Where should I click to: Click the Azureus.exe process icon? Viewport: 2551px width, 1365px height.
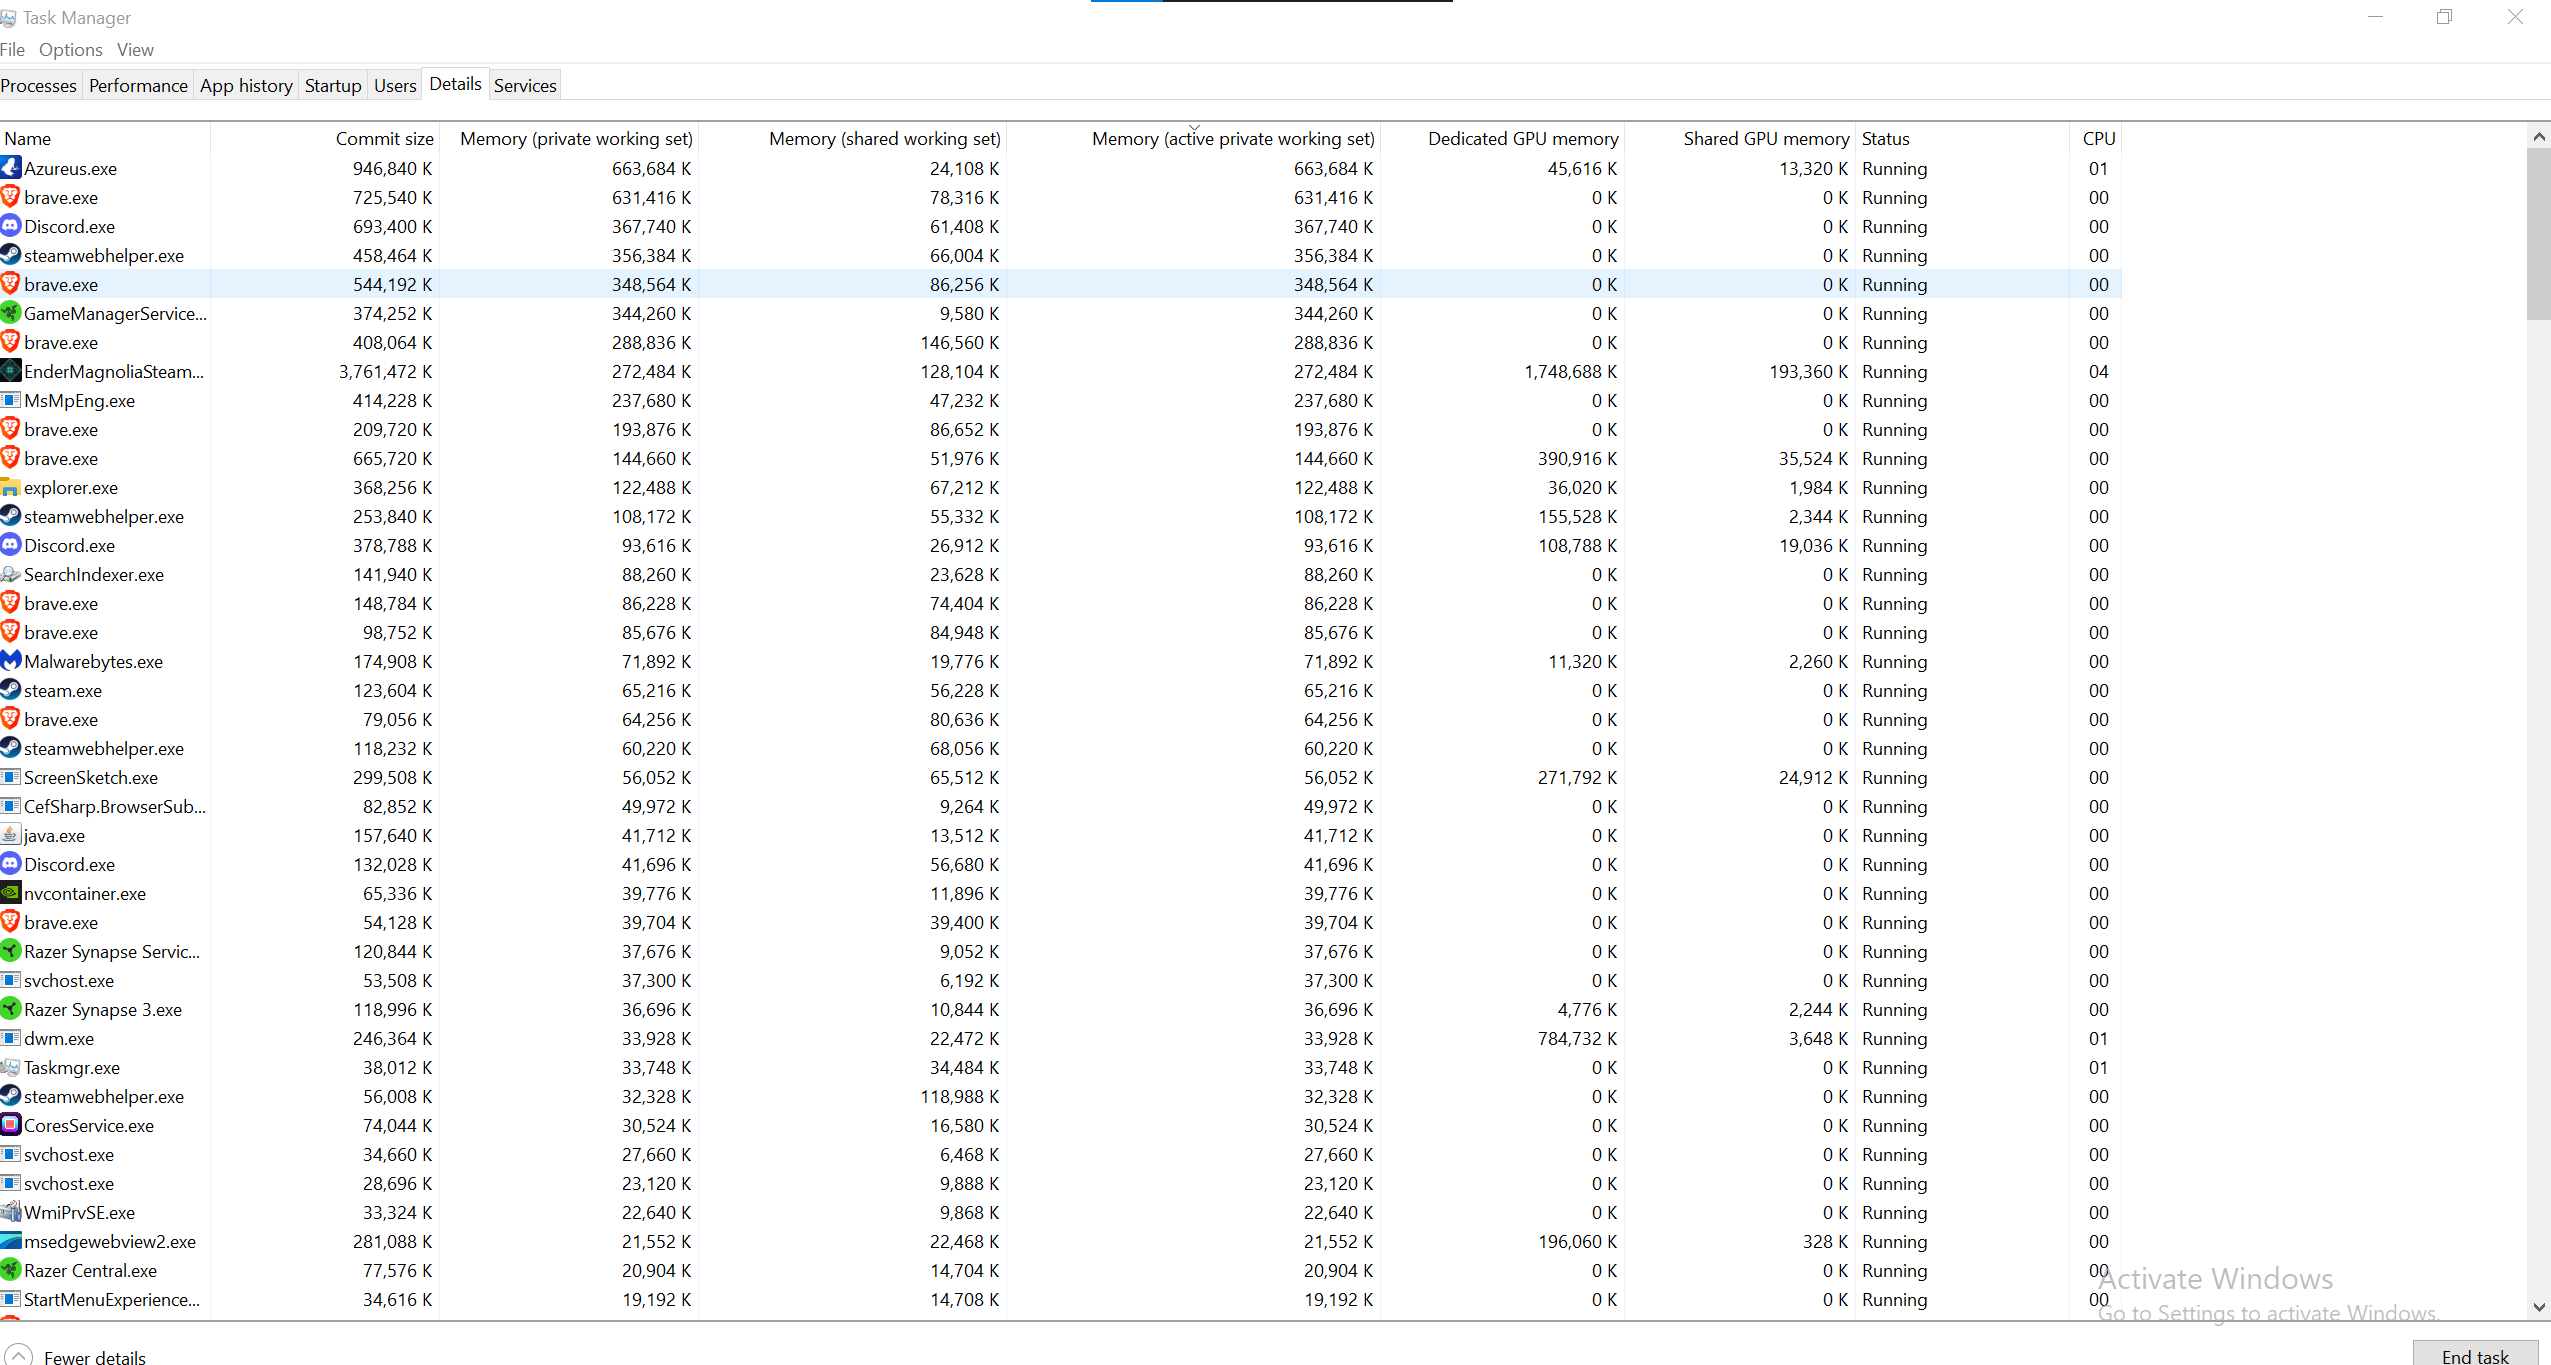click(11, 168)
